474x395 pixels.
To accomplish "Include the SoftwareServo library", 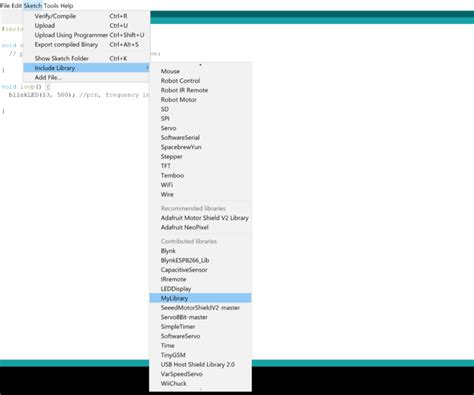I will 200,336.
